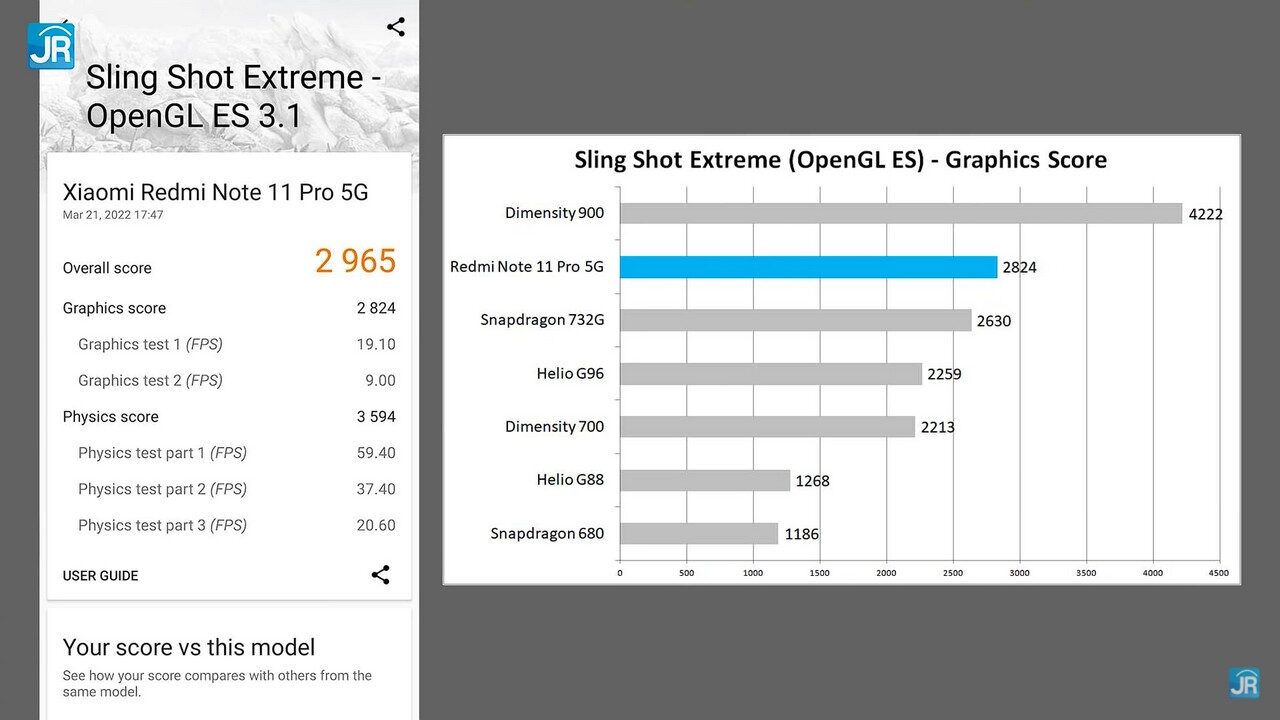This screenshot has width=1280, height=720.
Task: Select the Graphics score row
Action: coord(229,308)
